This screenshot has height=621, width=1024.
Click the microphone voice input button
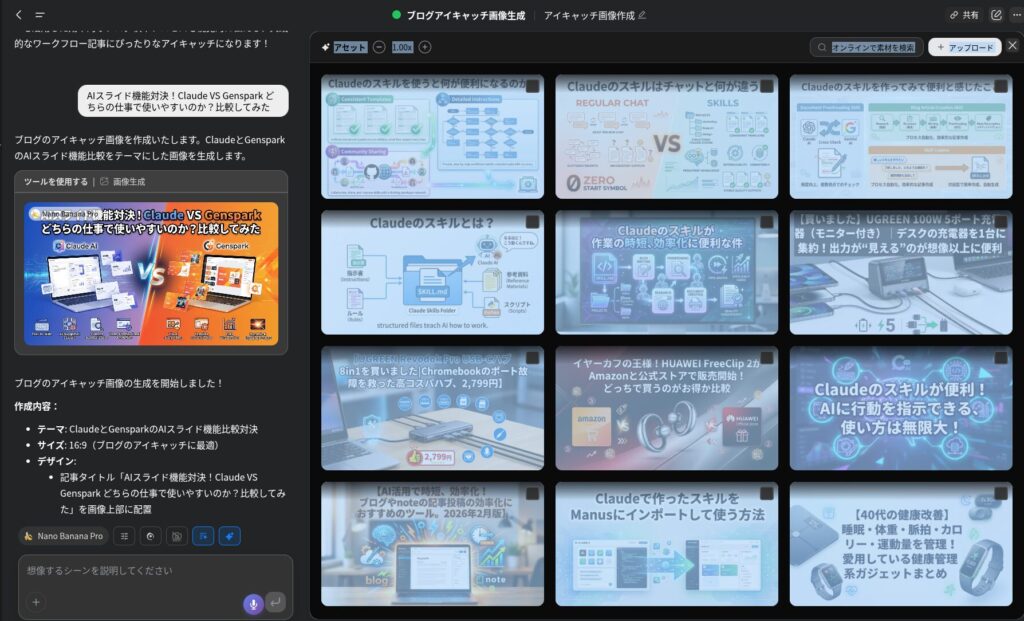(x=253, y=603)
